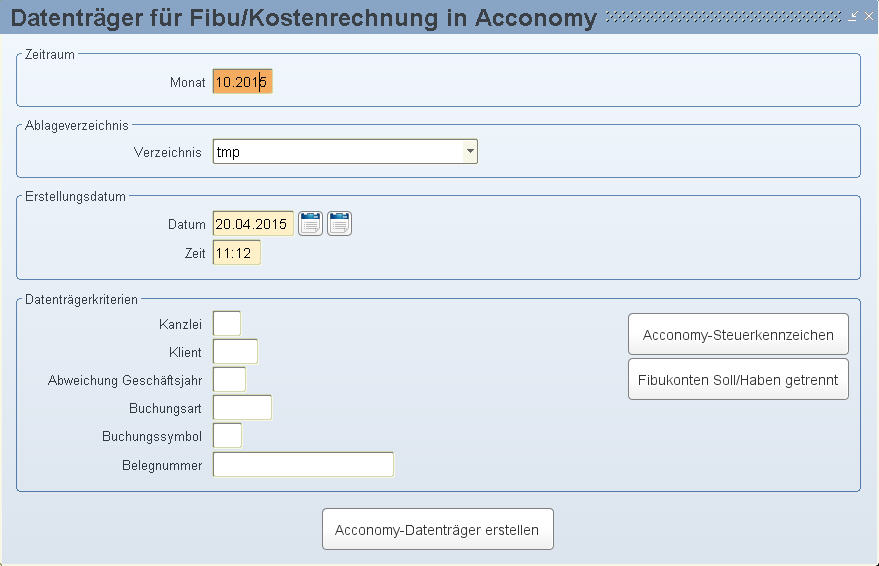Close the Datenträger dialog window
Screen dimensions: 879x566
[868, 16]
